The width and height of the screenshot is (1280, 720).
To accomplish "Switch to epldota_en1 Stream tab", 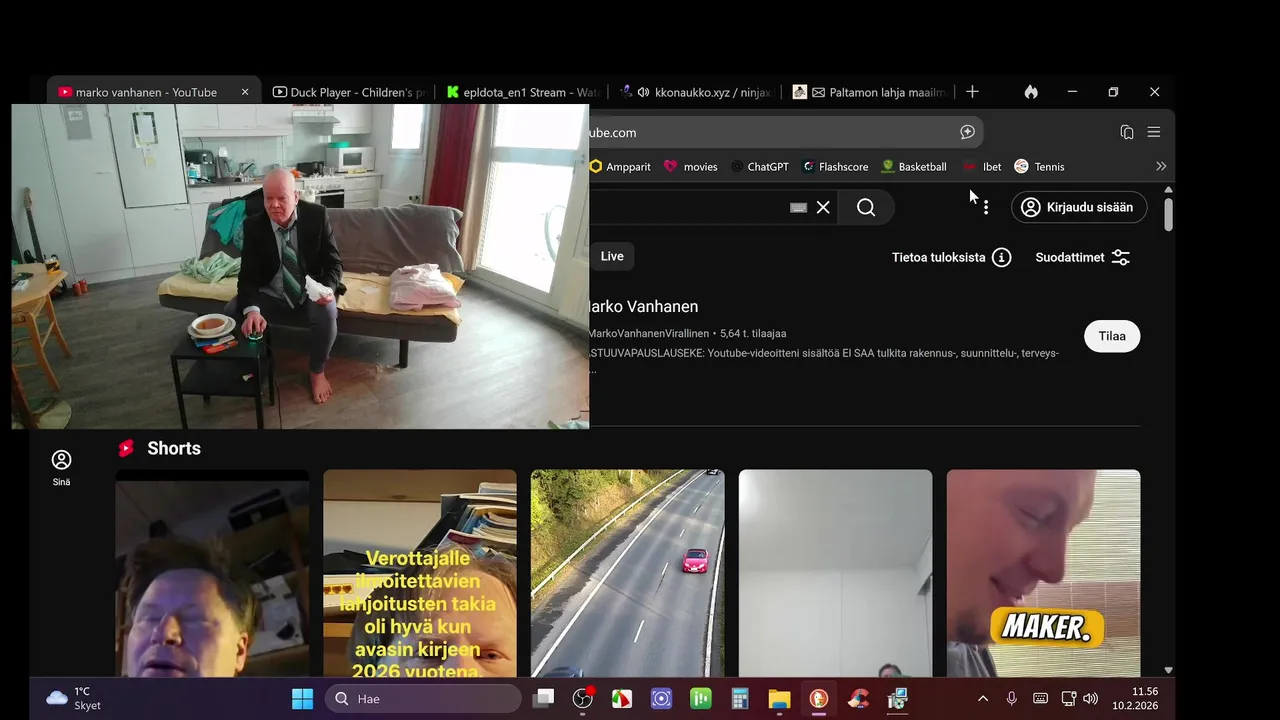I will tap(521, 92).
